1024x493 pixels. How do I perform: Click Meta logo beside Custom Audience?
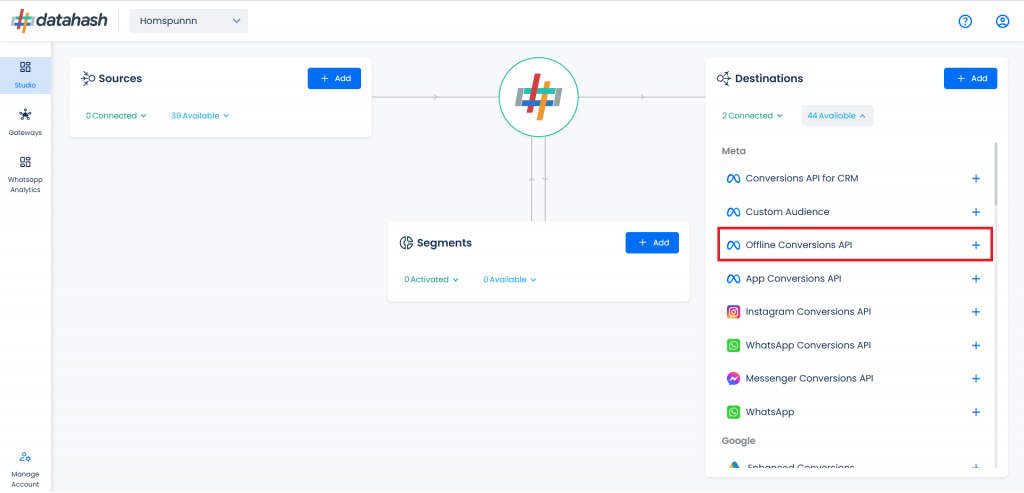[x=733, y=212]
